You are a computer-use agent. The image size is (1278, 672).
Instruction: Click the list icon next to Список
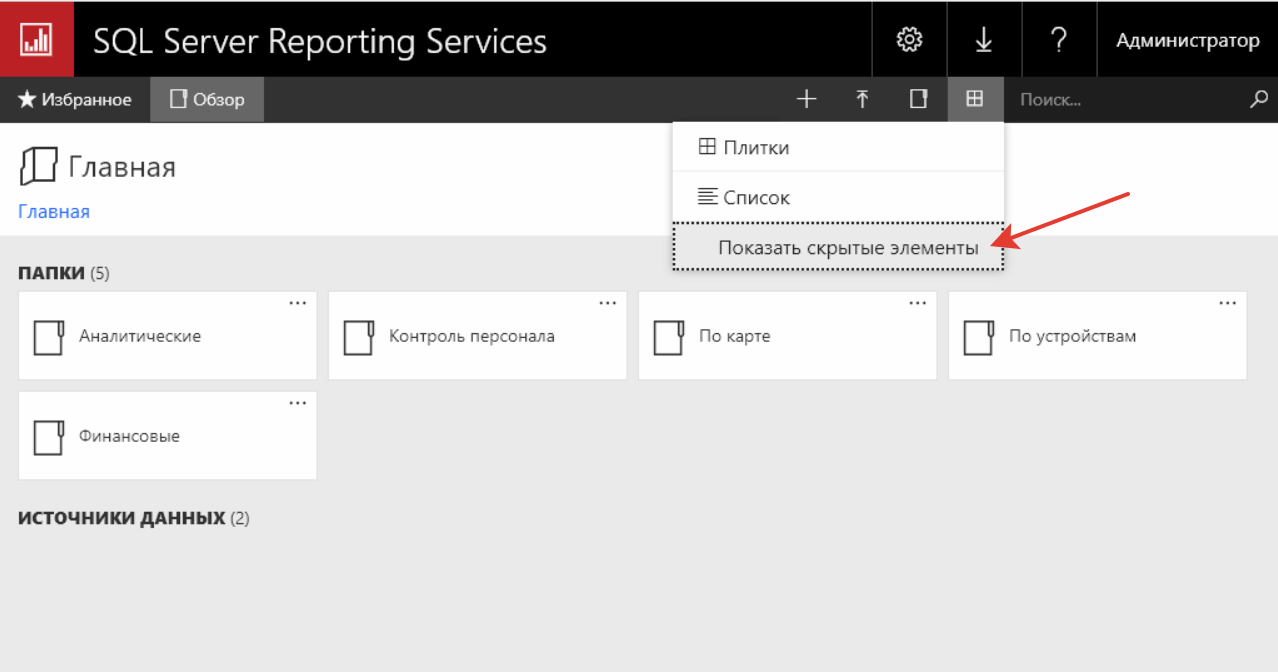pyautogui.click(x=707, y=196)
